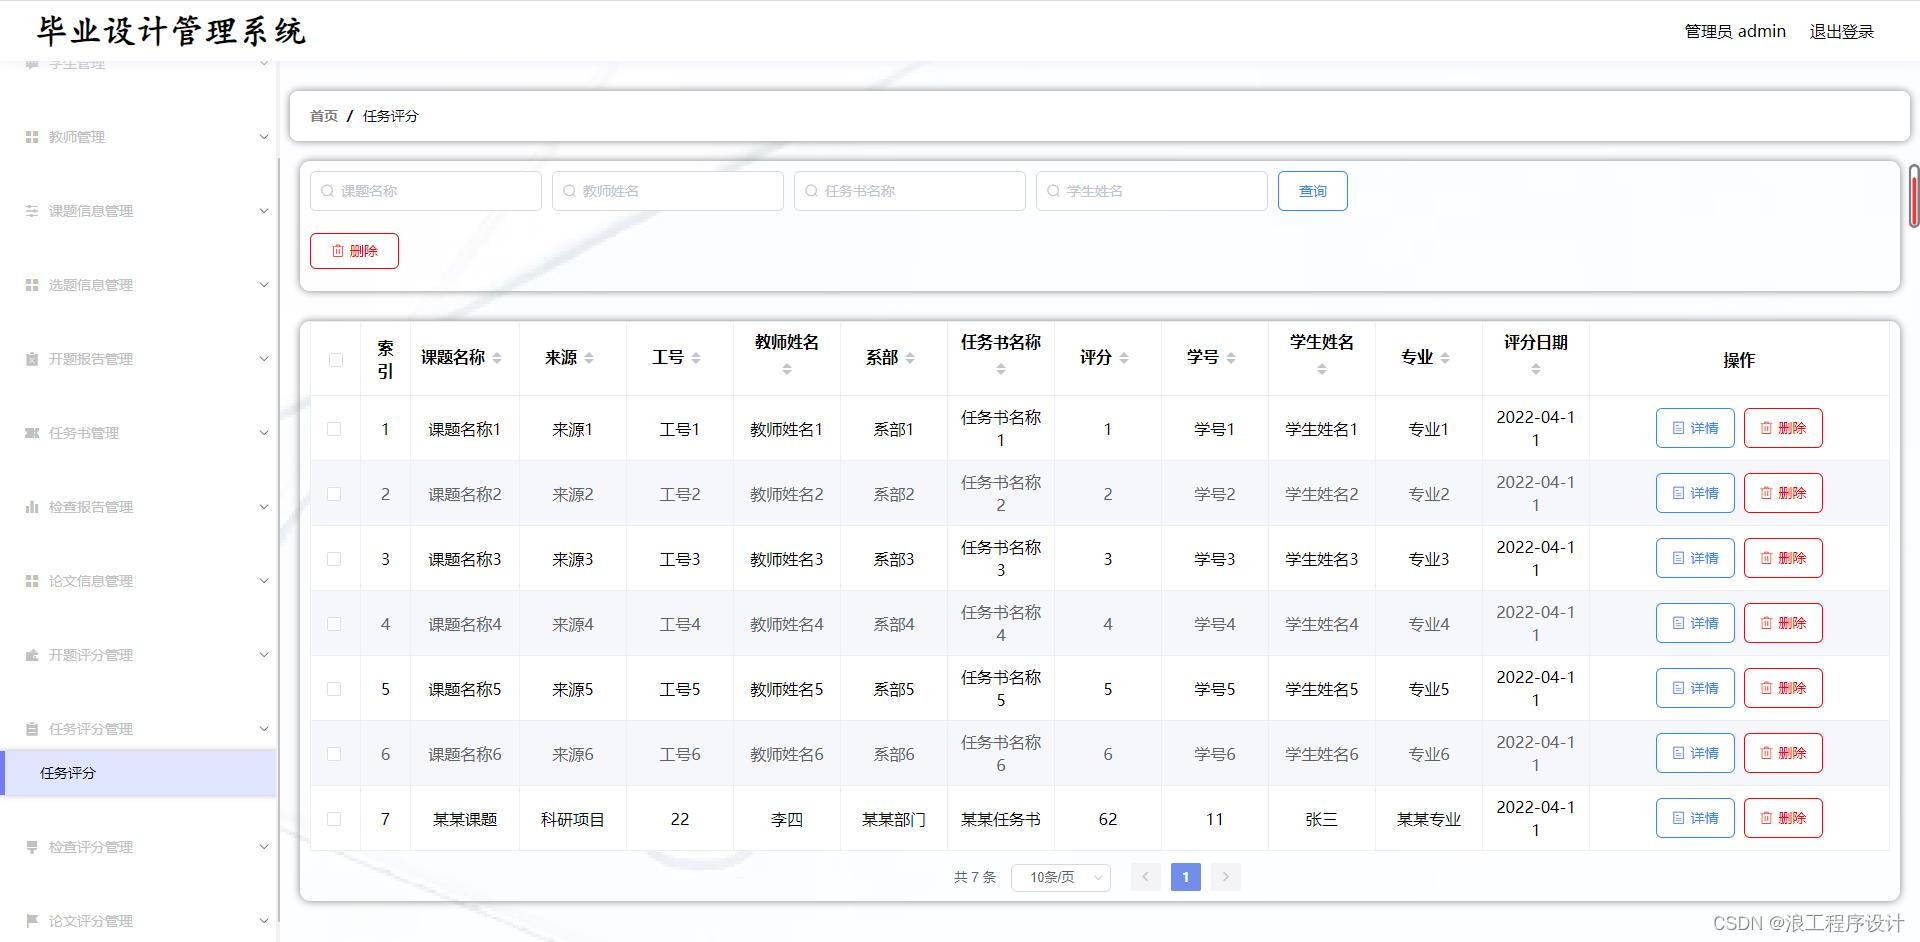Image resolution: width=1920 pixels, height=942 pixels.
Task: Expand 选题信息管理 menu chevron
Action: (x=264, y=285)
